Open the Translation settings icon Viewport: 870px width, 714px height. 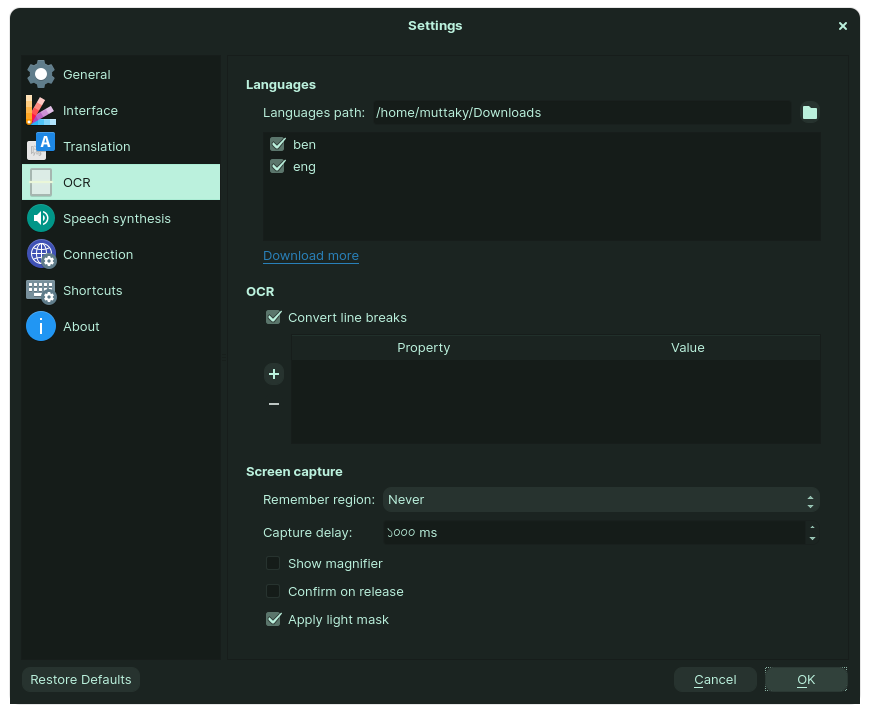[41, 146]
